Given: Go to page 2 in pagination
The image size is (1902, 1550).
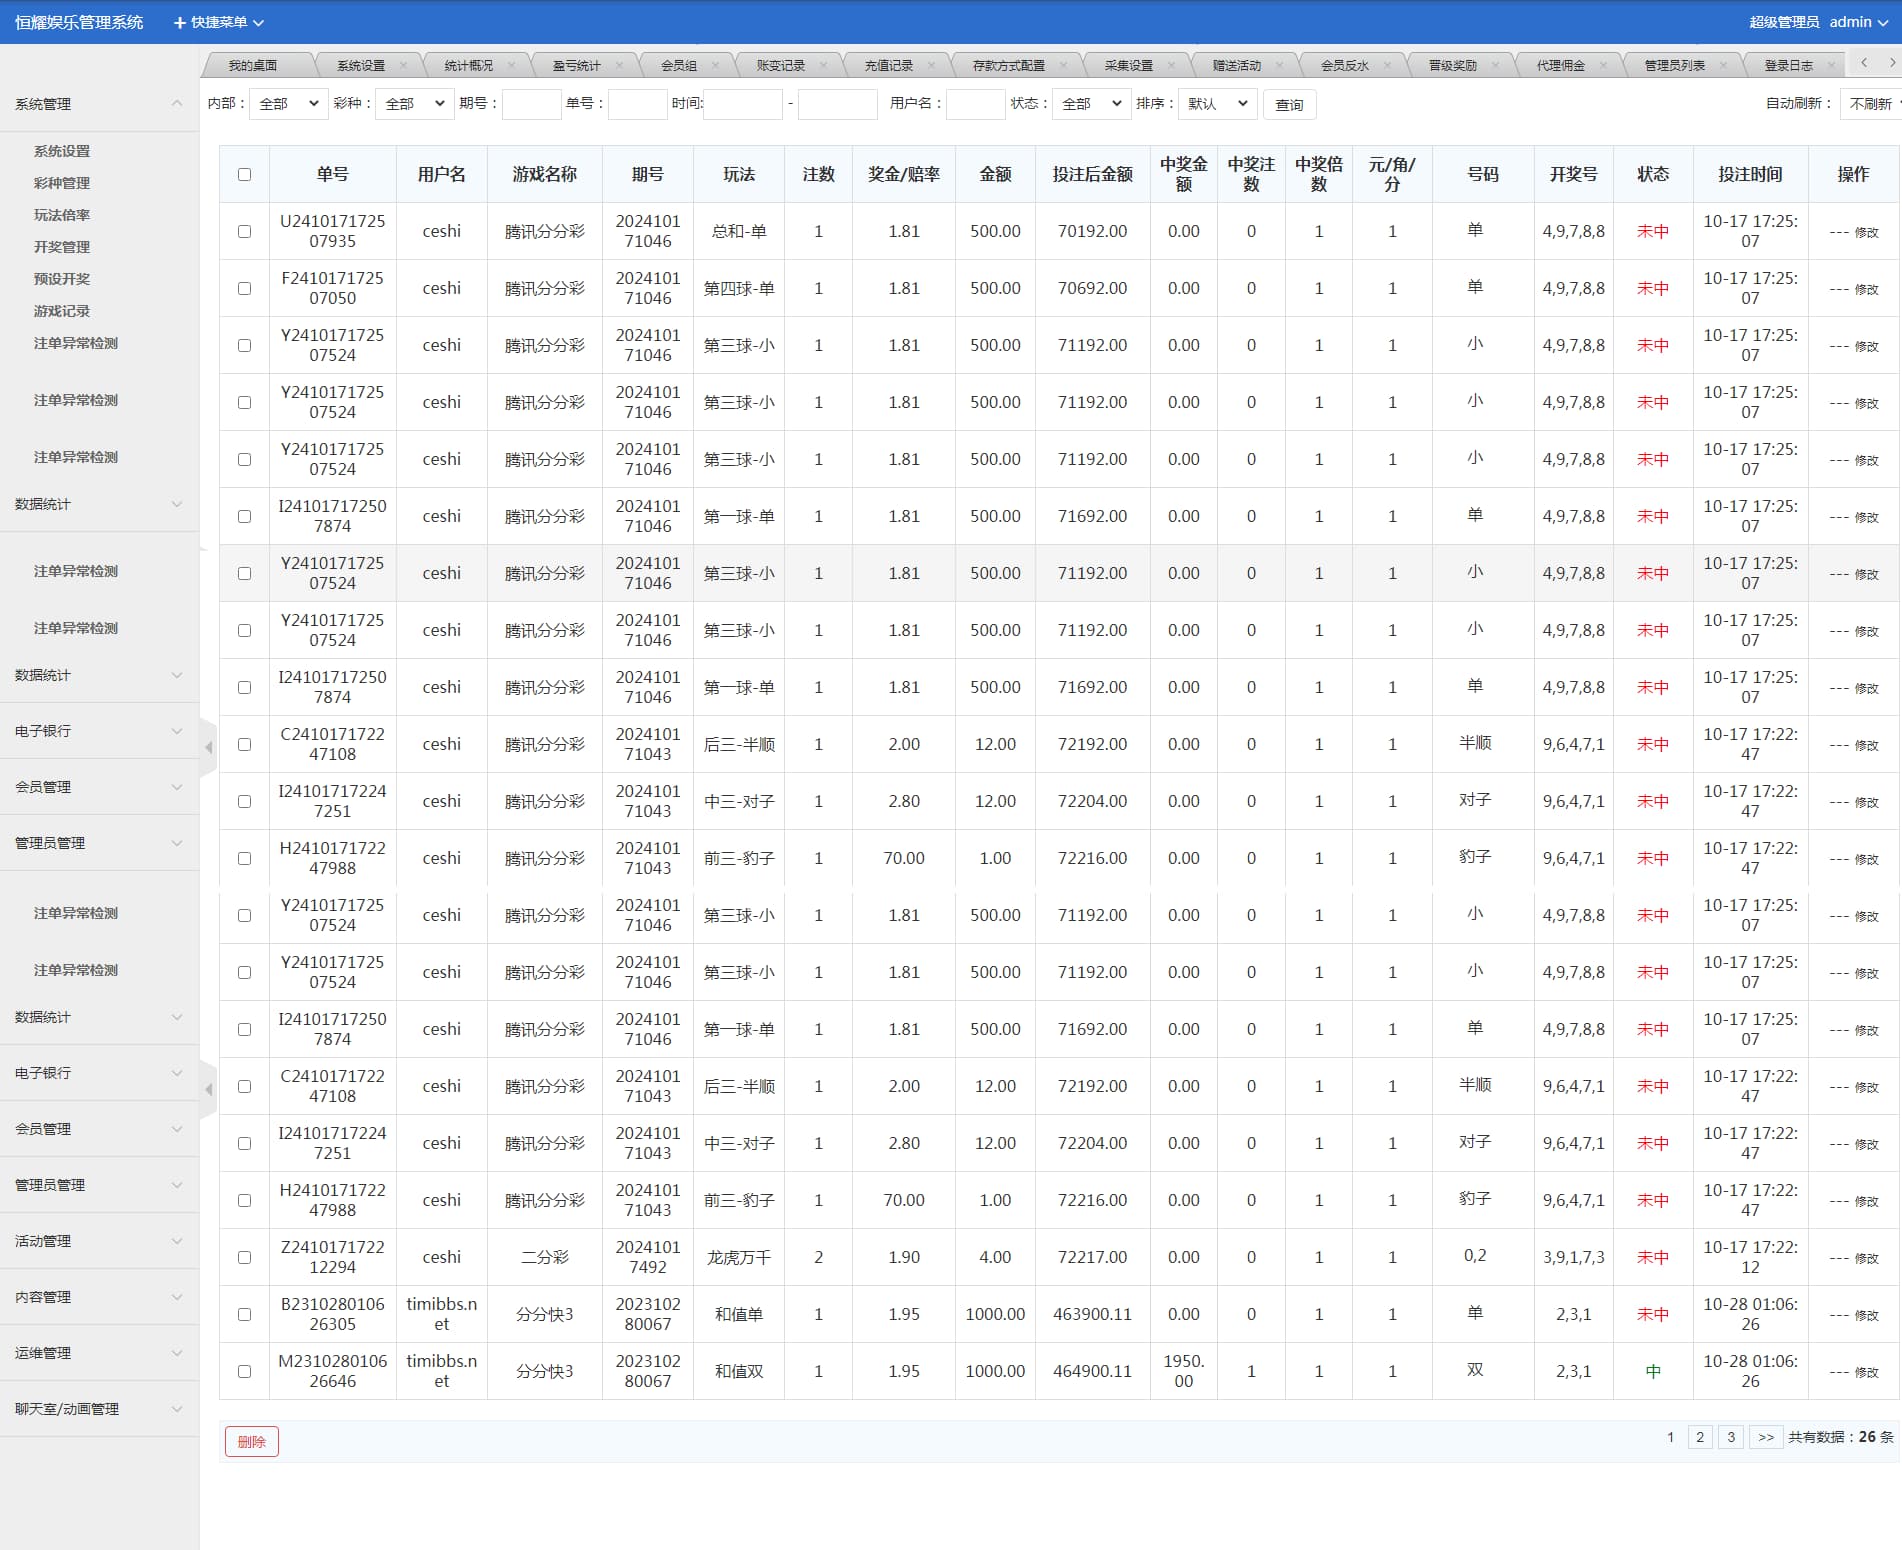Looking at the screenshot, I should point(1699,1437).
